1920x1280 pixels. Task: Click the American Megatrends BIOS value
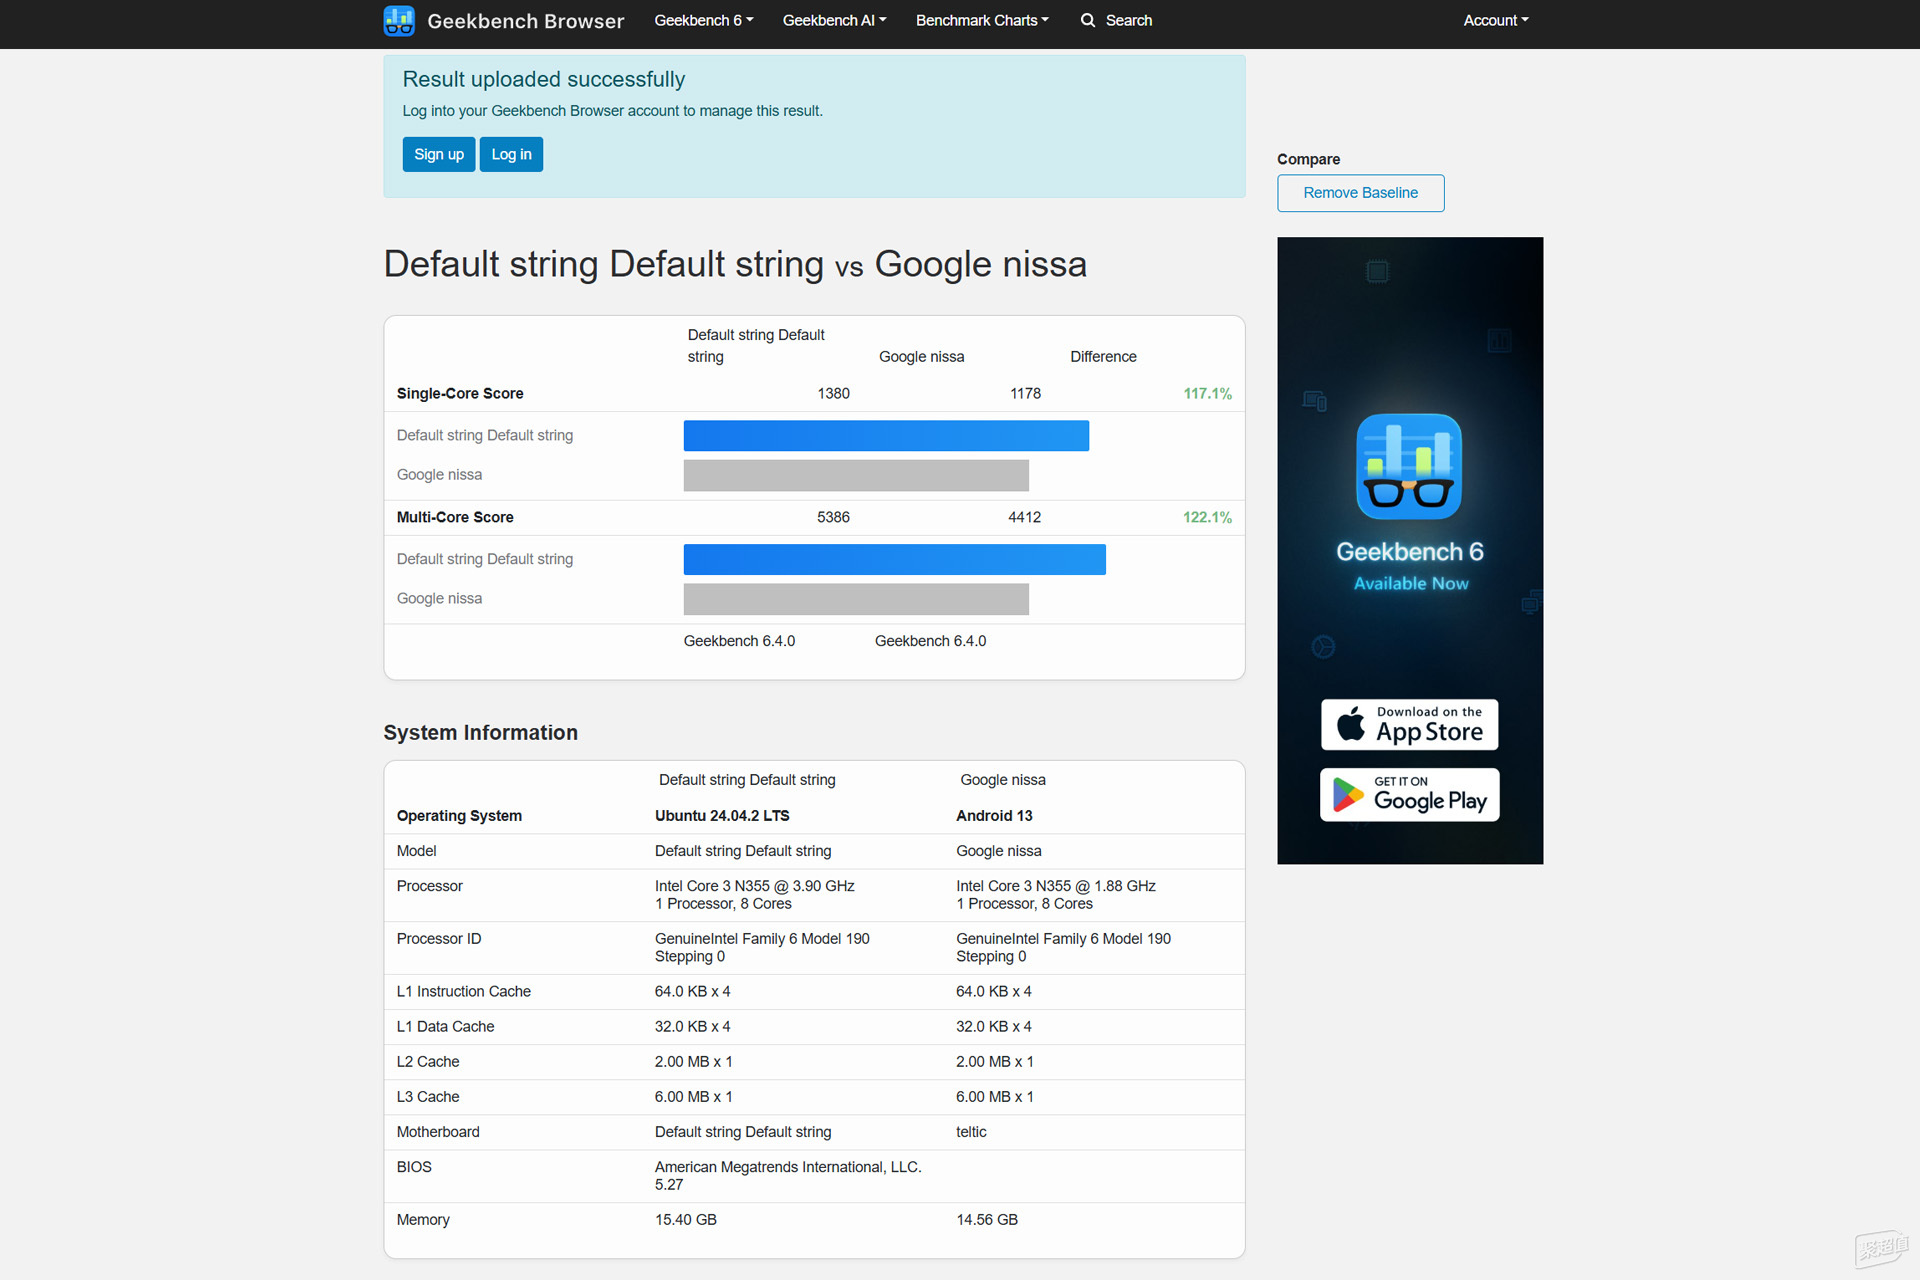[x=788, y=1176]
